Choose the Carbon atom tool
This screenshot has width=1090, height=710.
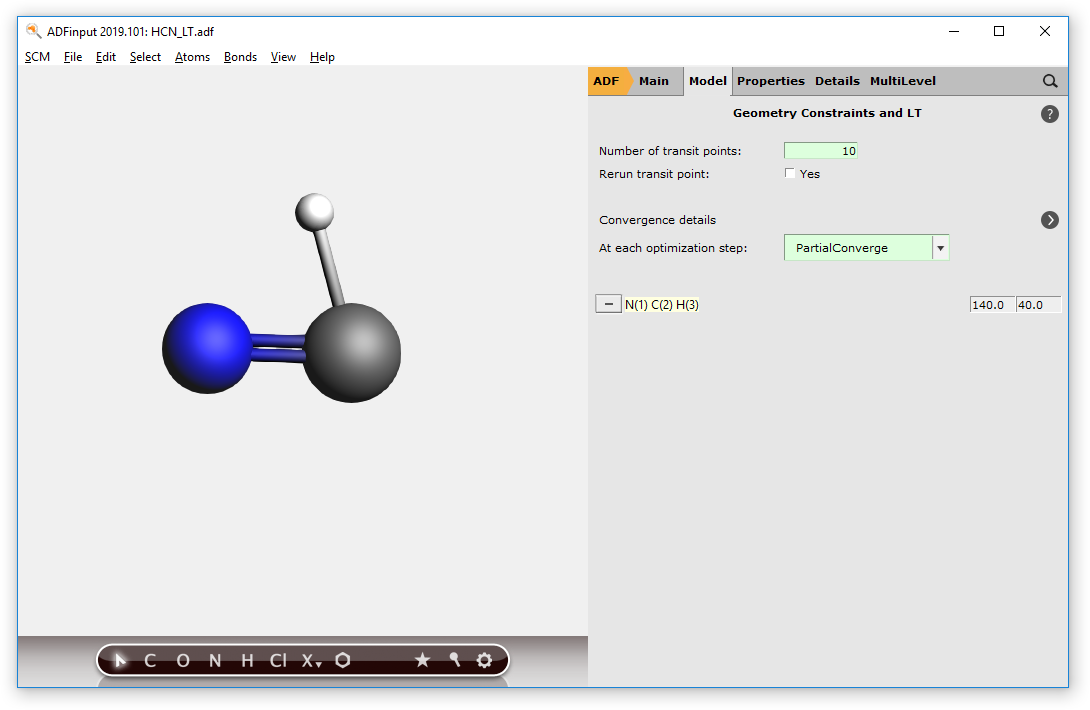(x=149, y=661)
